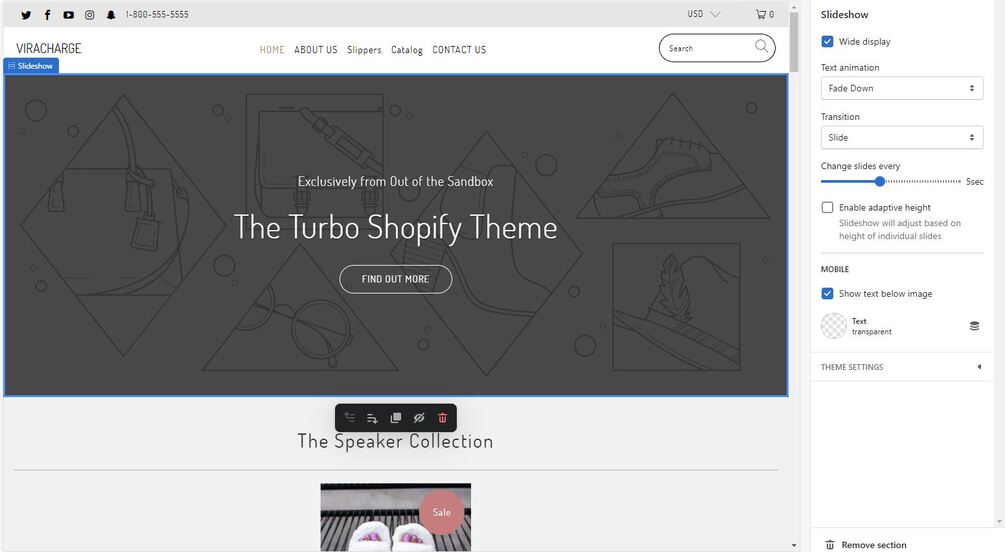Click the phone number 1-800-555-5555

pyautogui.click(x=157, y=15)
